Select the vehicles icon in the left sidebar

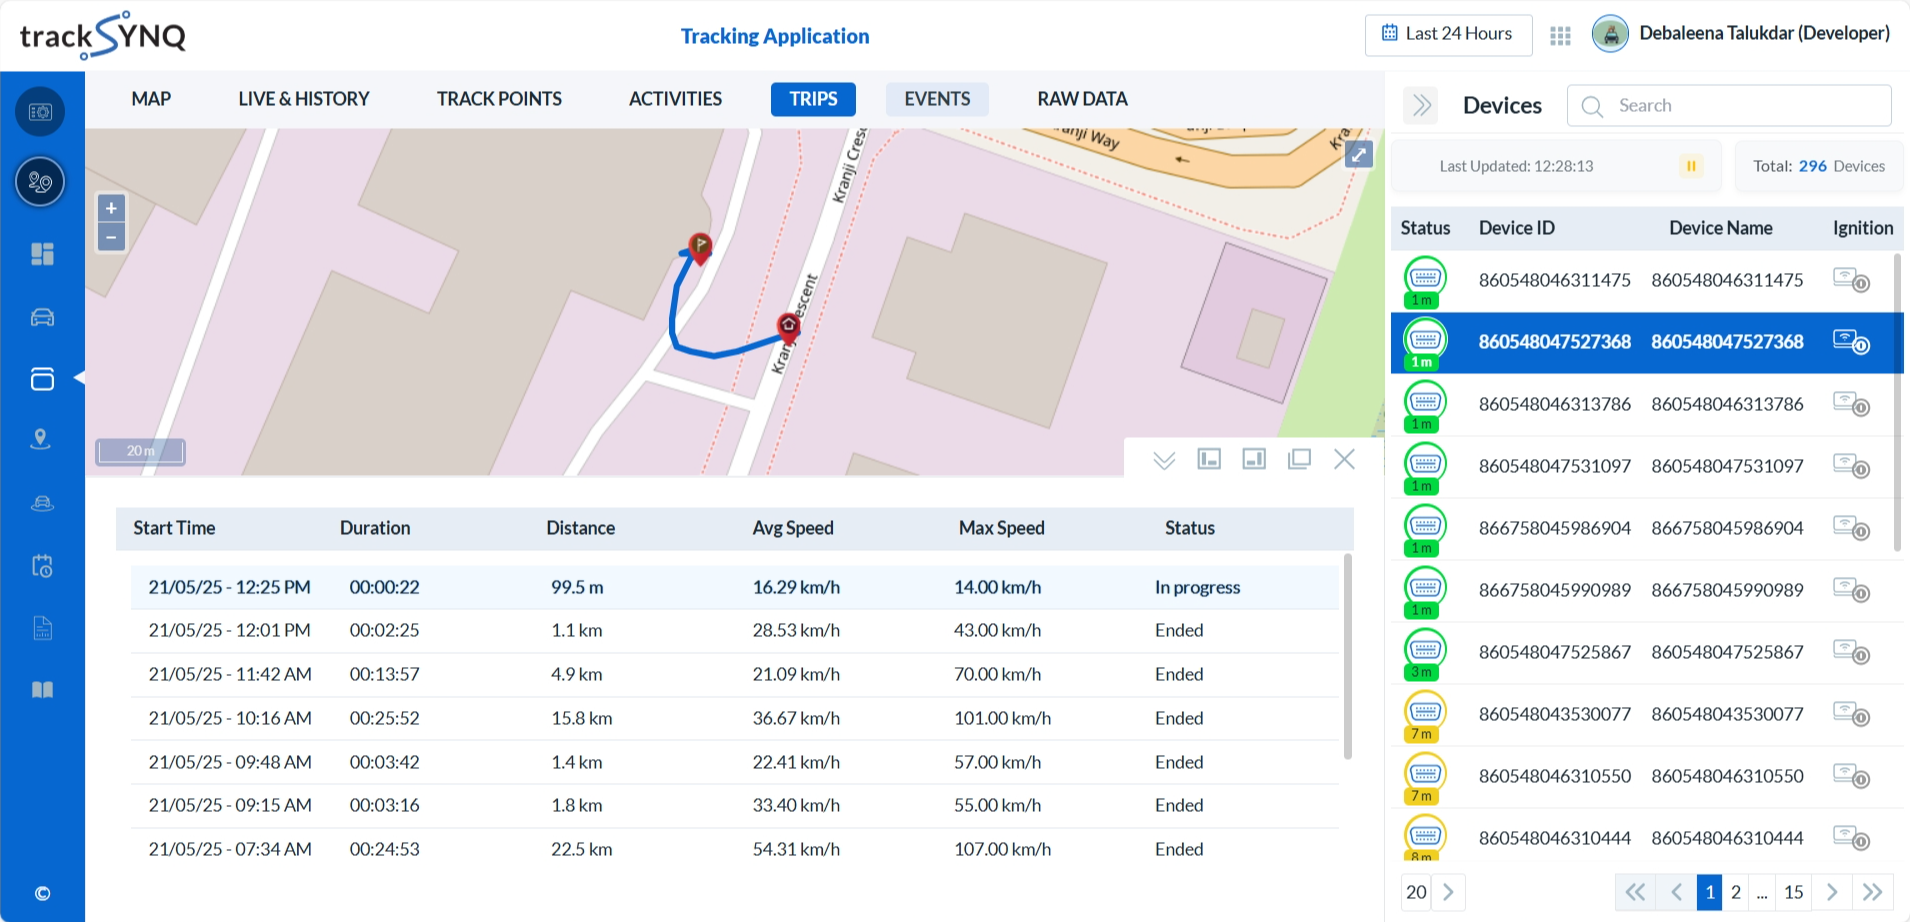40,316
